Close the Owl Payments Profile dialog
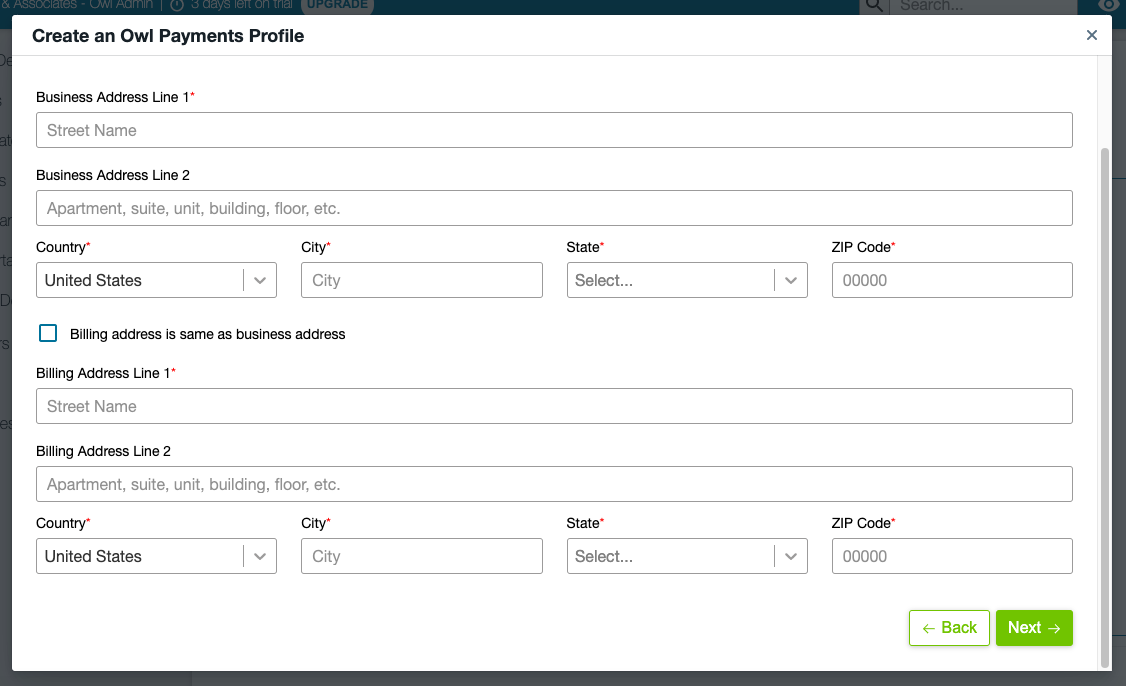The width and height of the screenshot is (1126, 686). (x=1092, y=35)
